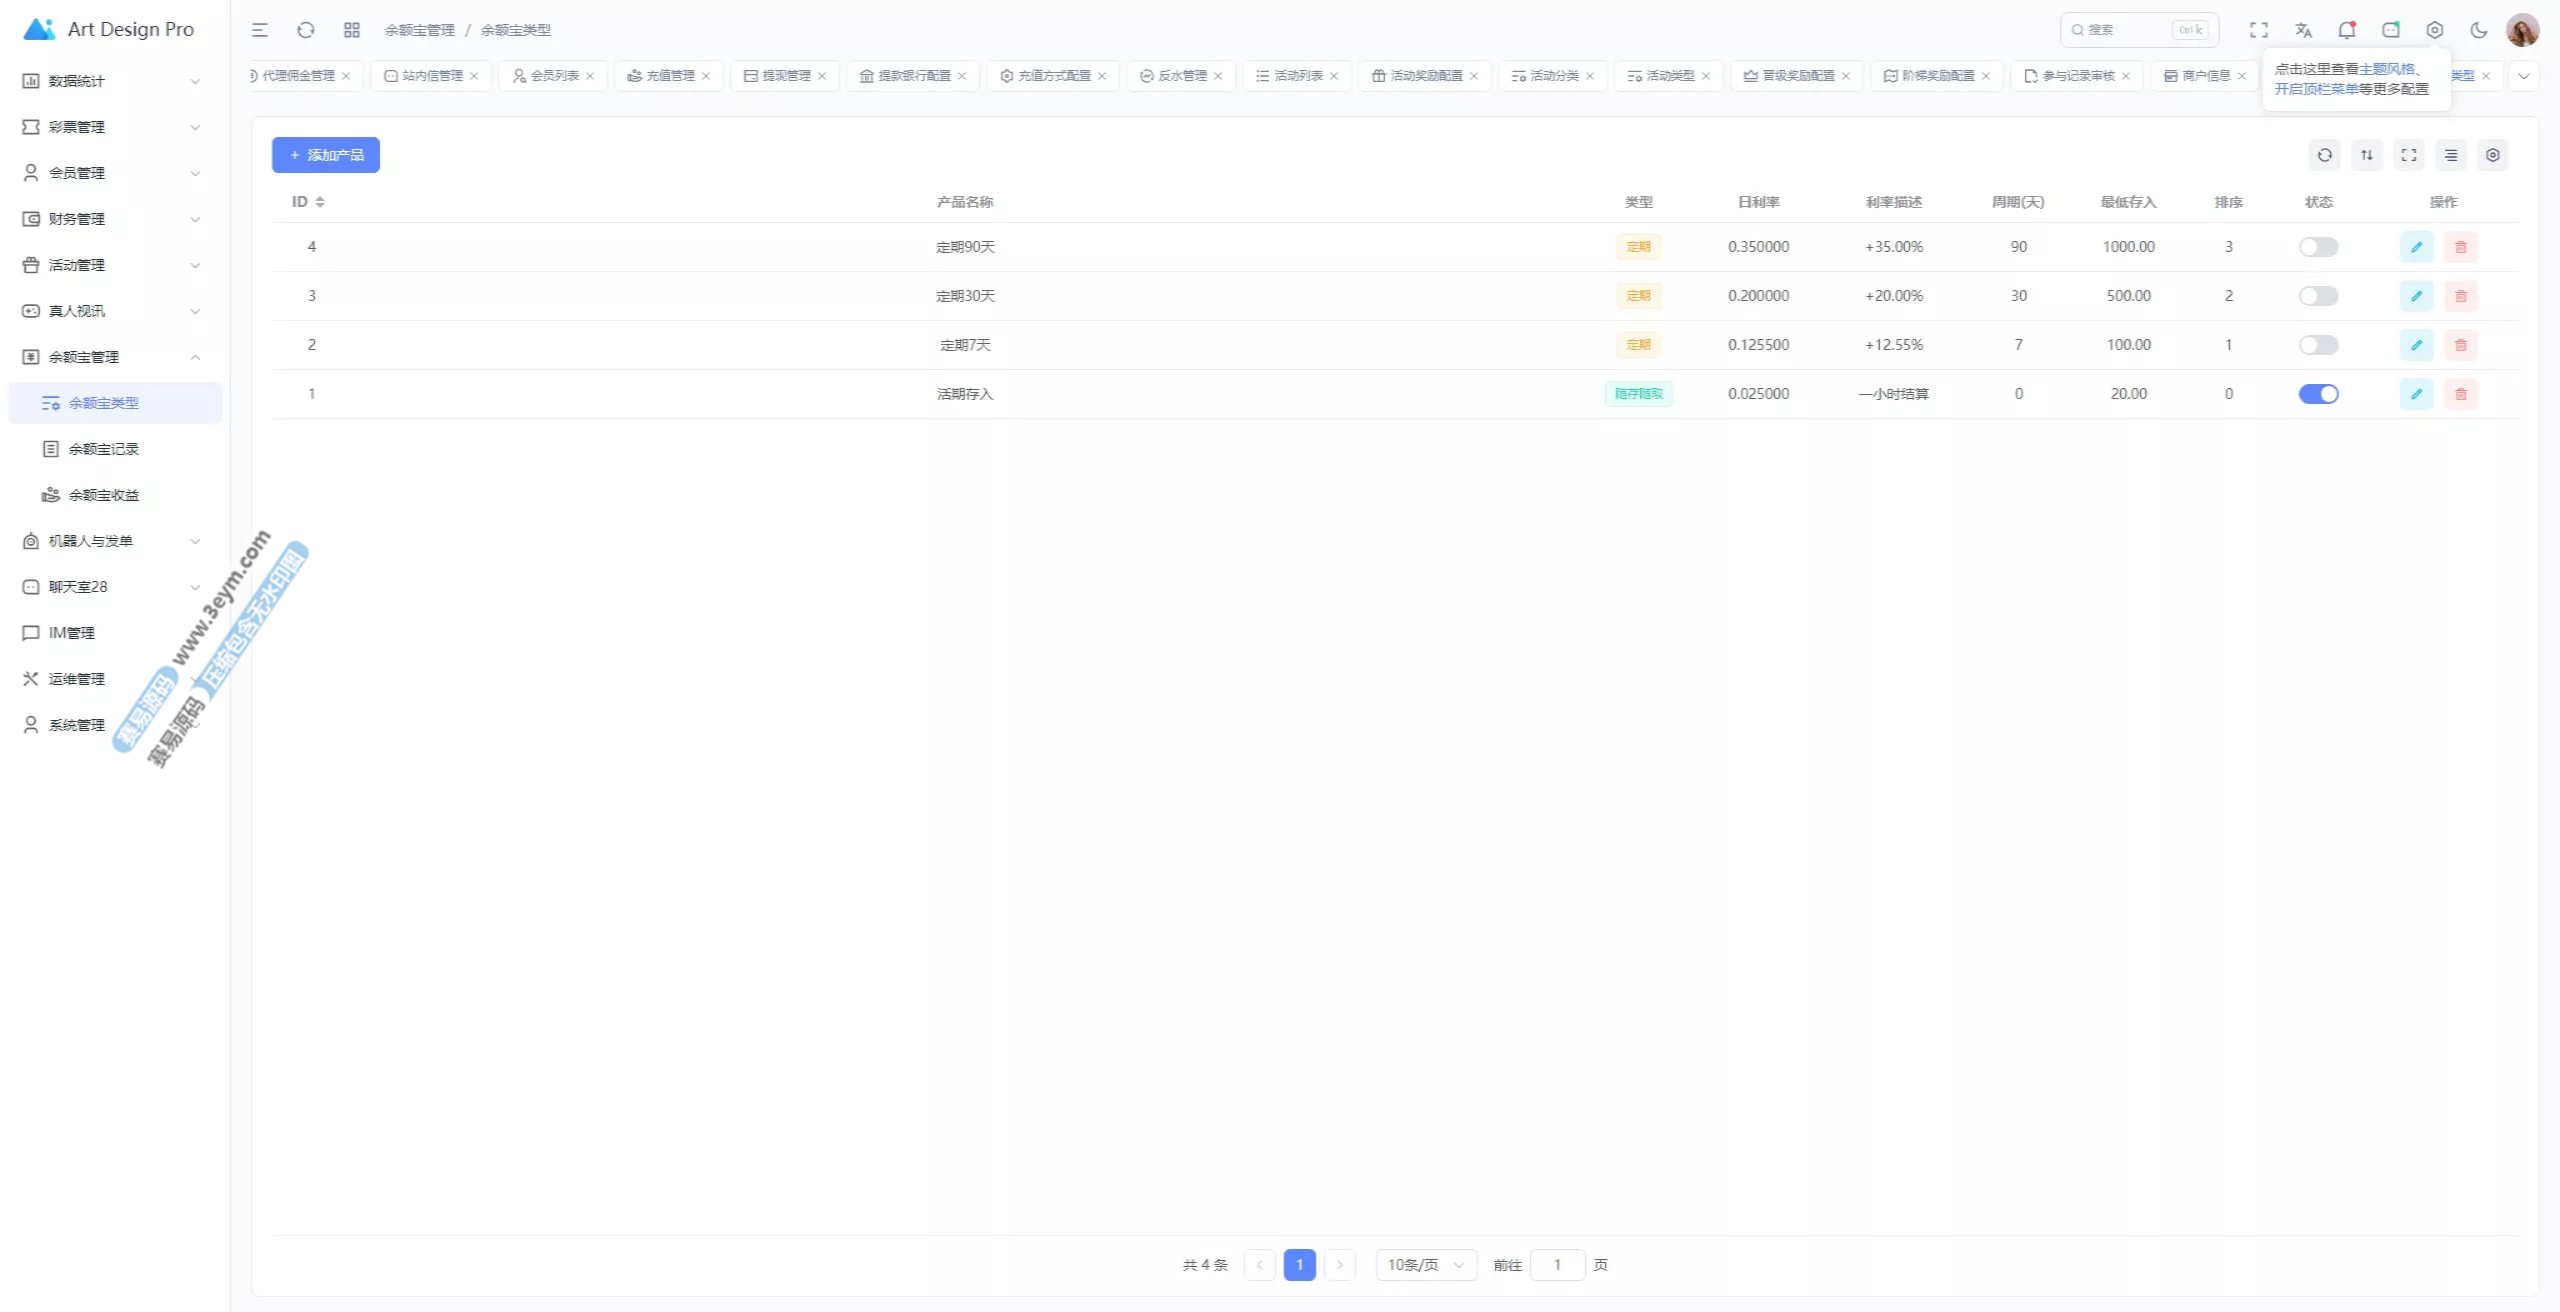Viewport: 2560px width, 1312px height.
Task: Click edit pencil for 定期90天 row
Action: [x=2416, y=247]
